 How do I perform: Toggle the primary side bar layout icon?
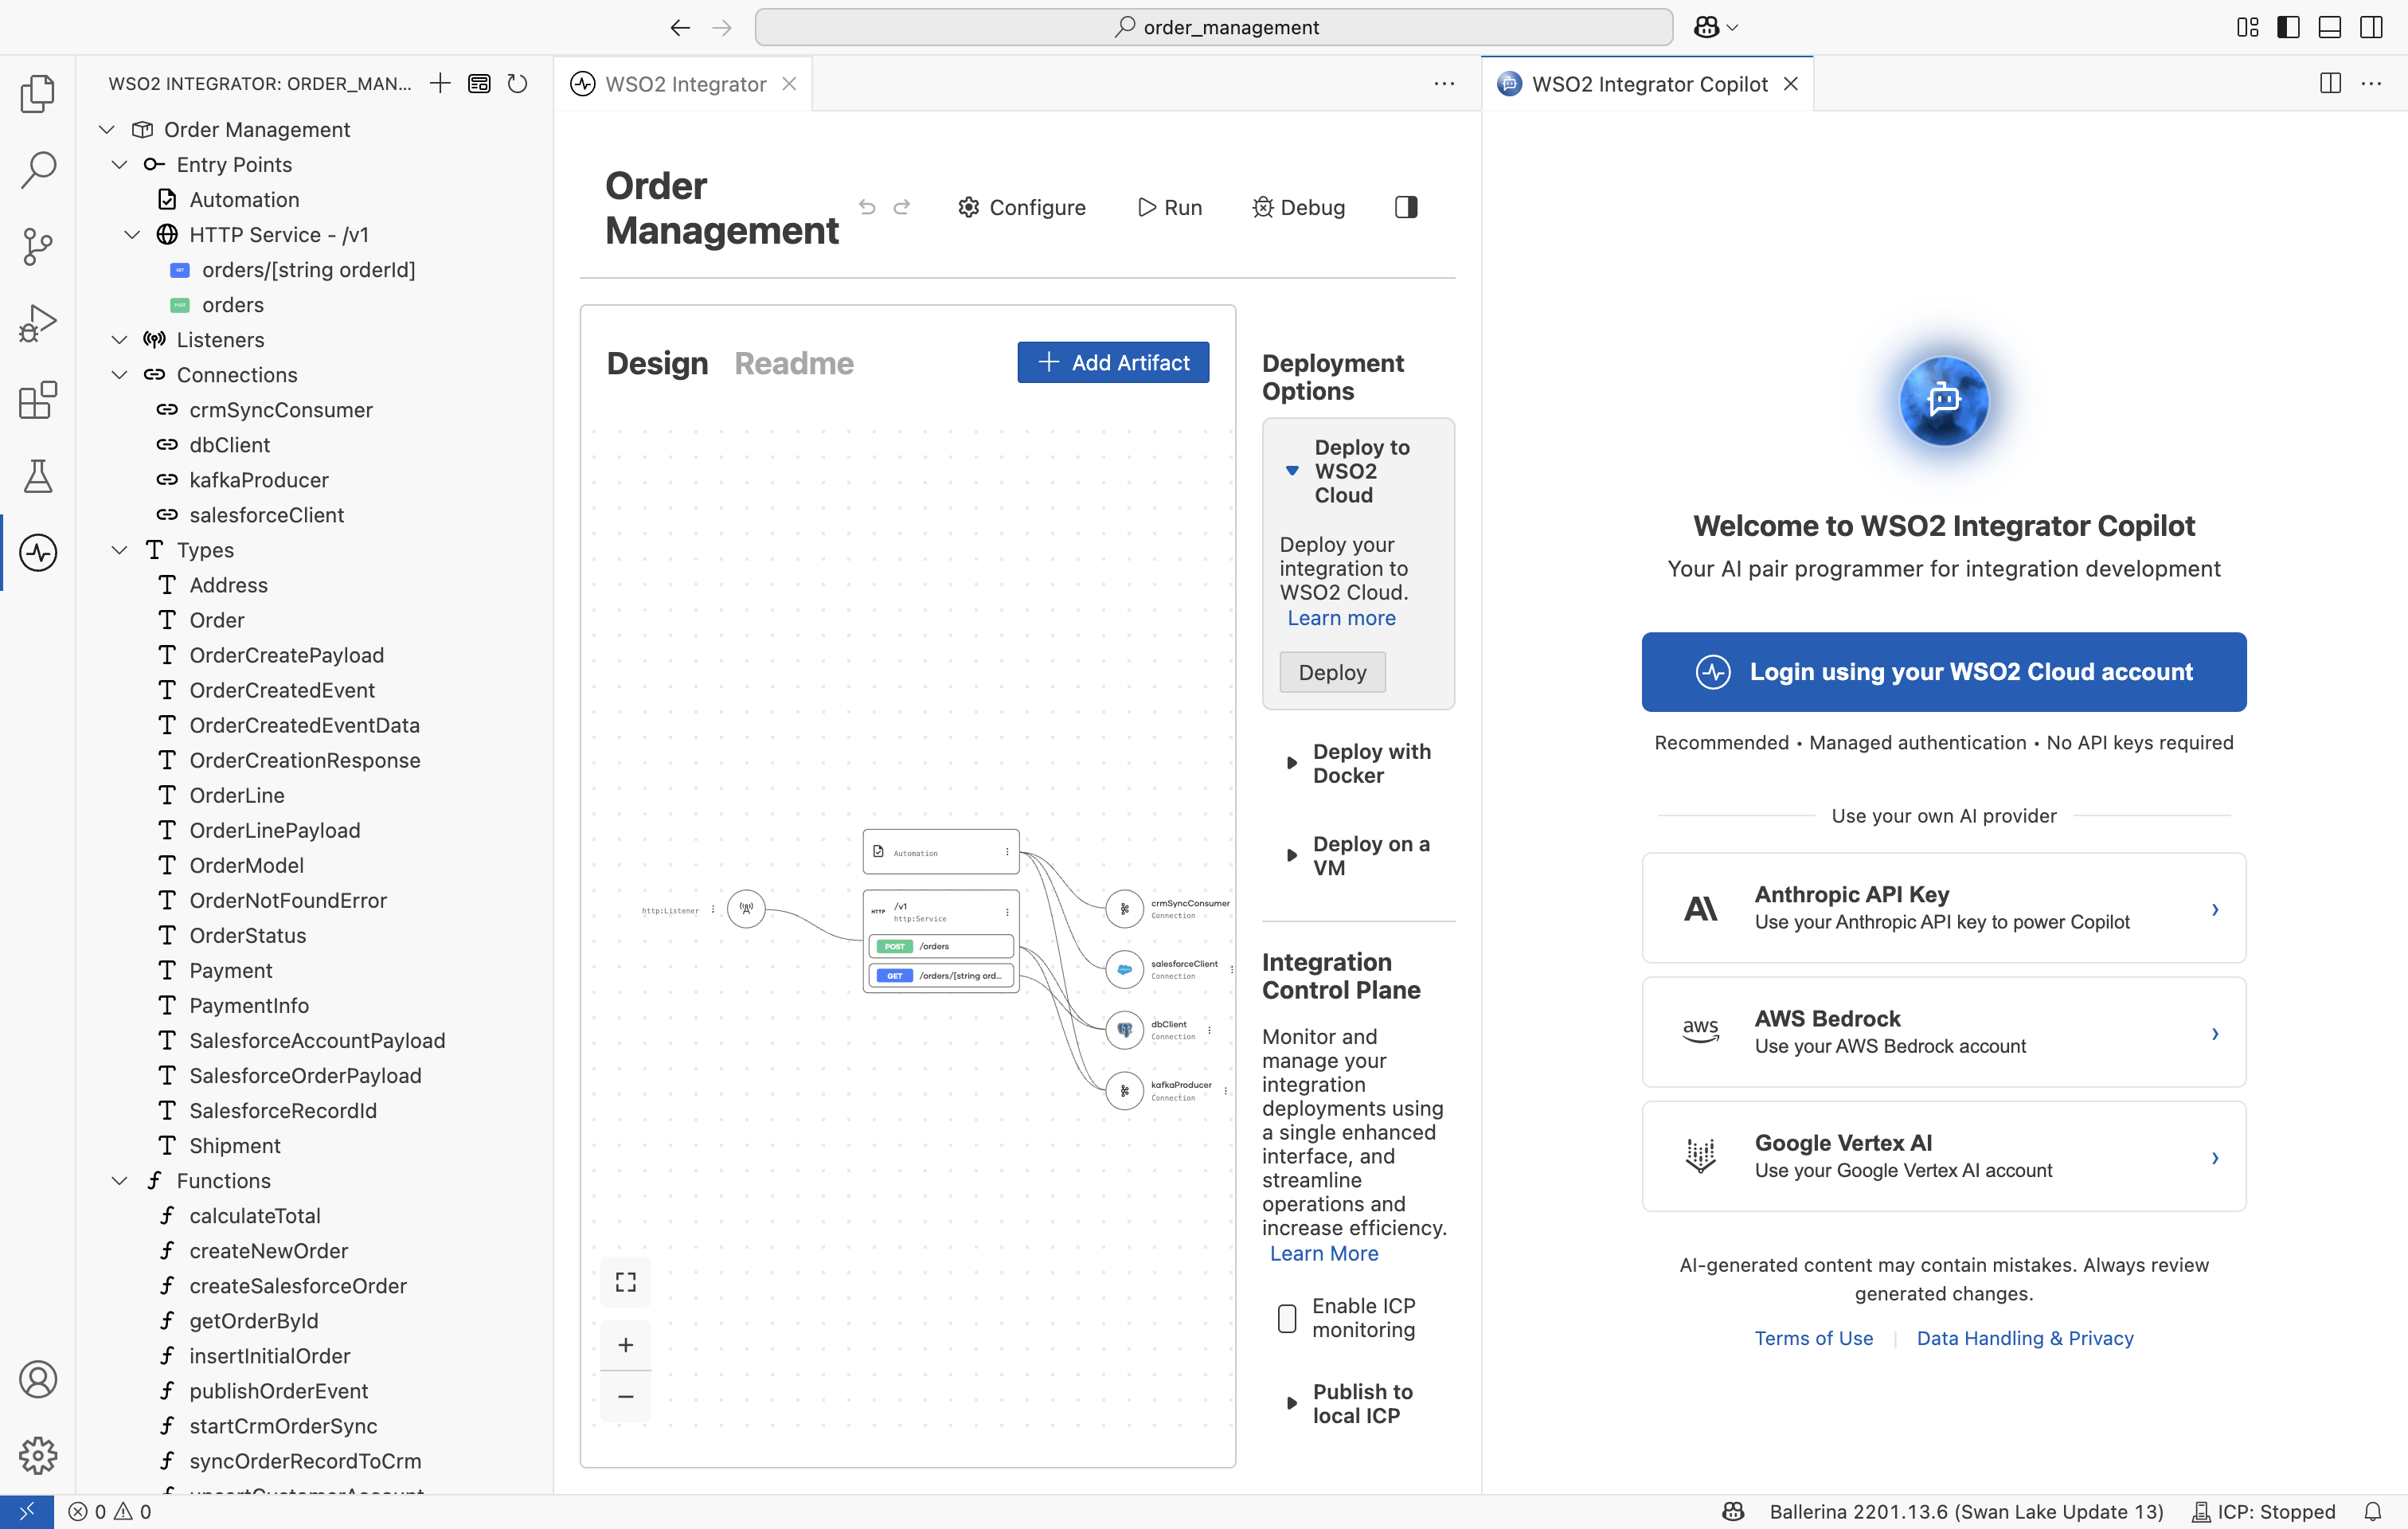(x=2288, y=27)
